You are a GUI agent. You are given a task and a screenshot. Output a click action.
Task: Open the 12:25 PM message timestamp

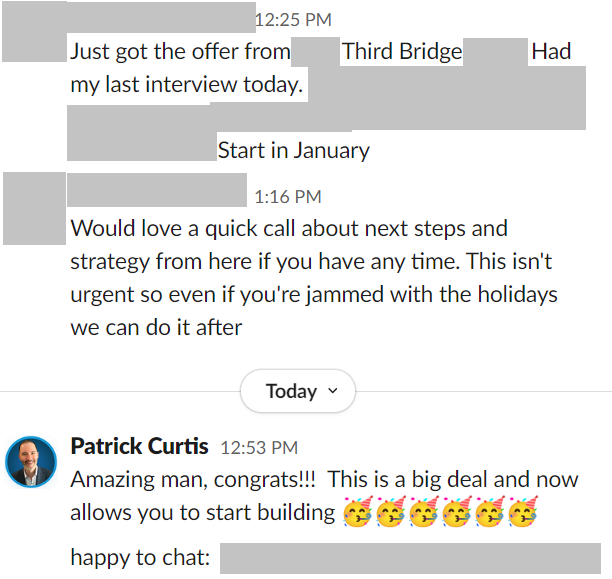(x=293, y=19)
